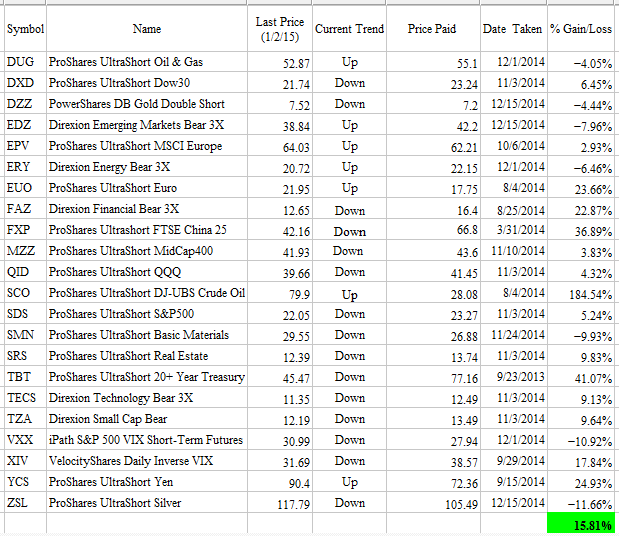Click Direxion Technology Bear 3X cell
Viewport: 619px width, 536px height.
point(147,397)
